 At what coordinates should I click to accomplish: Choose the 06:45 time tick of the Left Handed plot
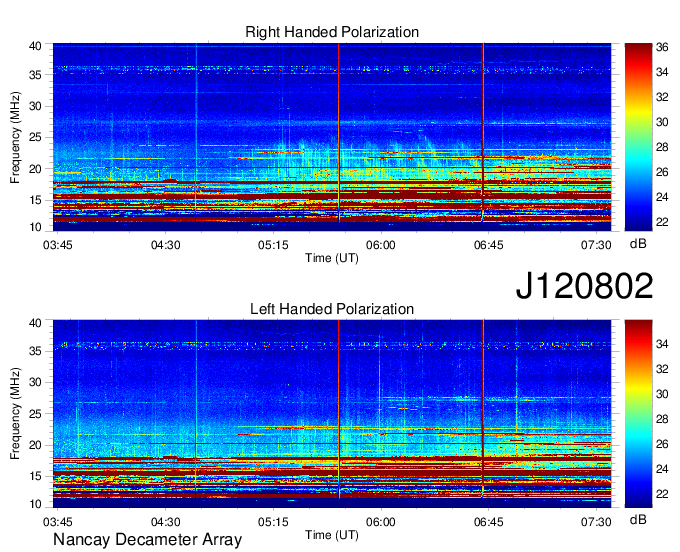point(489,522)
